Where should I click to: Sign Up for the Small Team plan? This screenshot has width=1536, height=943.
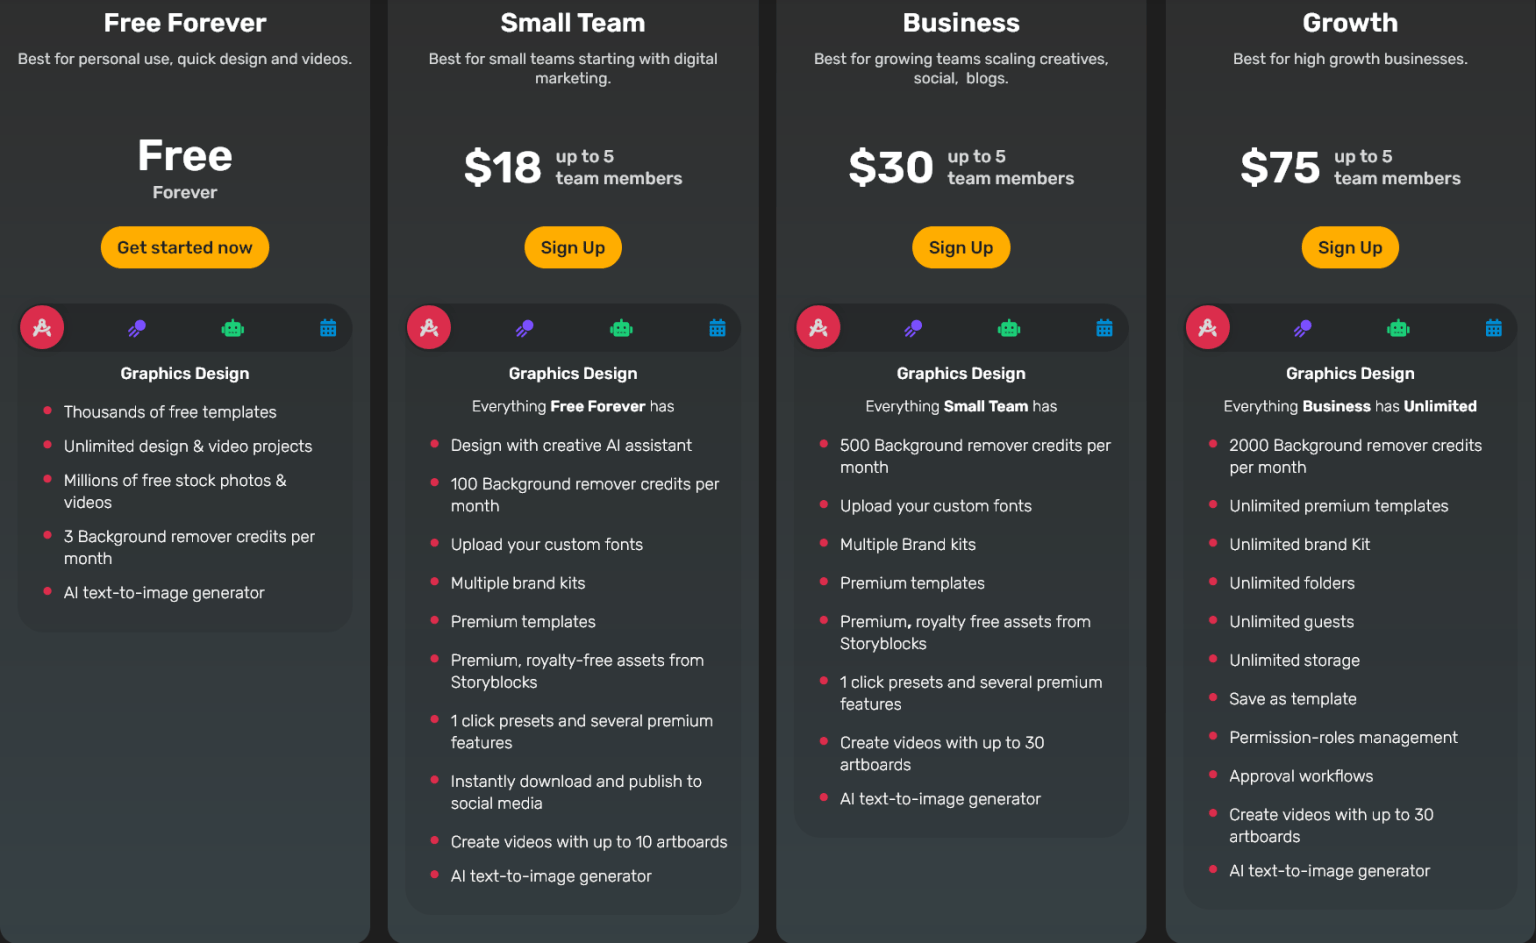point(572,247)
